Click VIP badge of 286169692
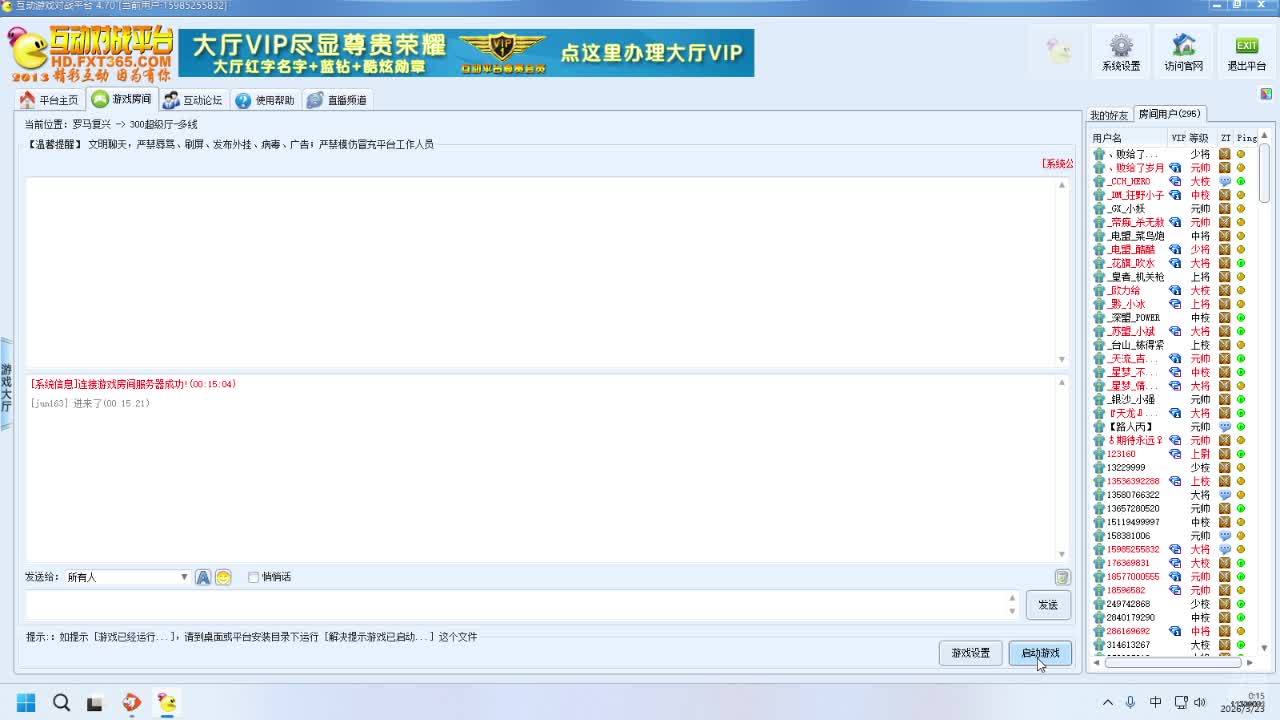 click(x=1175, y=631)
